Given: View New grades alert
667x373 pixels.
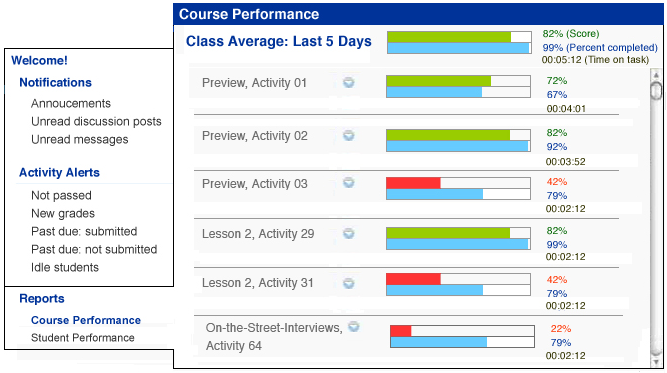Looking at the screenshot, I should point(63,214).
